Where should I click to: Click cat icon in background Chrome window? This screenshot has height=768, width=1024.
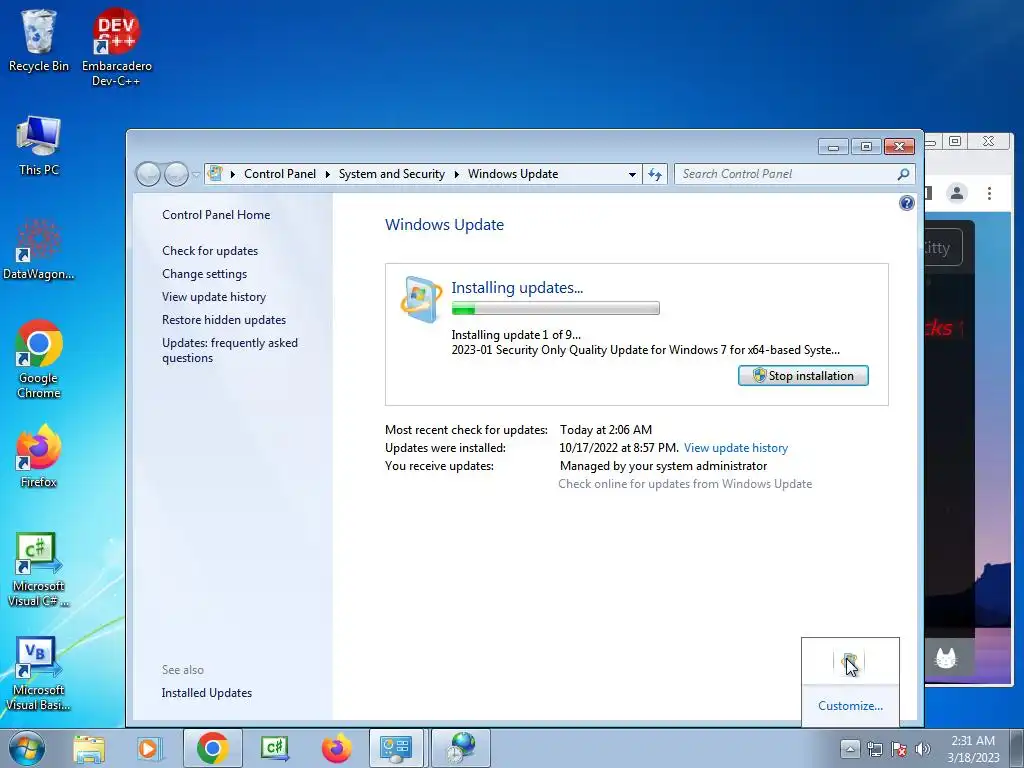tap(946, 657)
